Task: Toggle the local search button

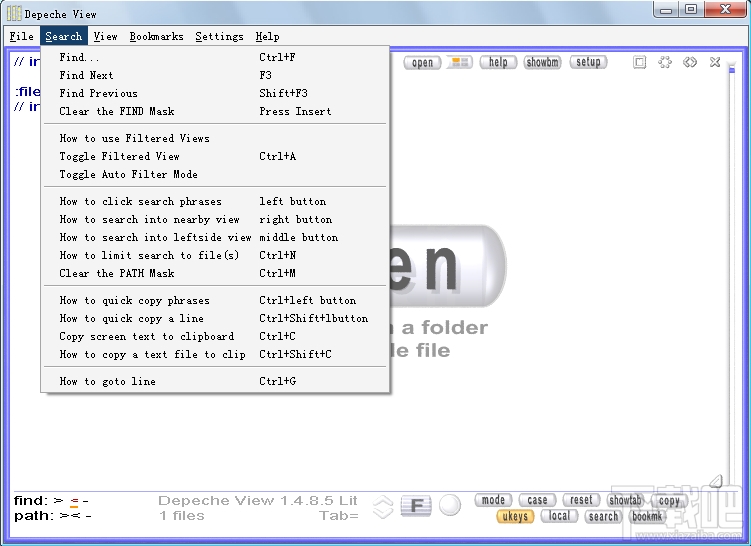Action: [x=559, y=516]
